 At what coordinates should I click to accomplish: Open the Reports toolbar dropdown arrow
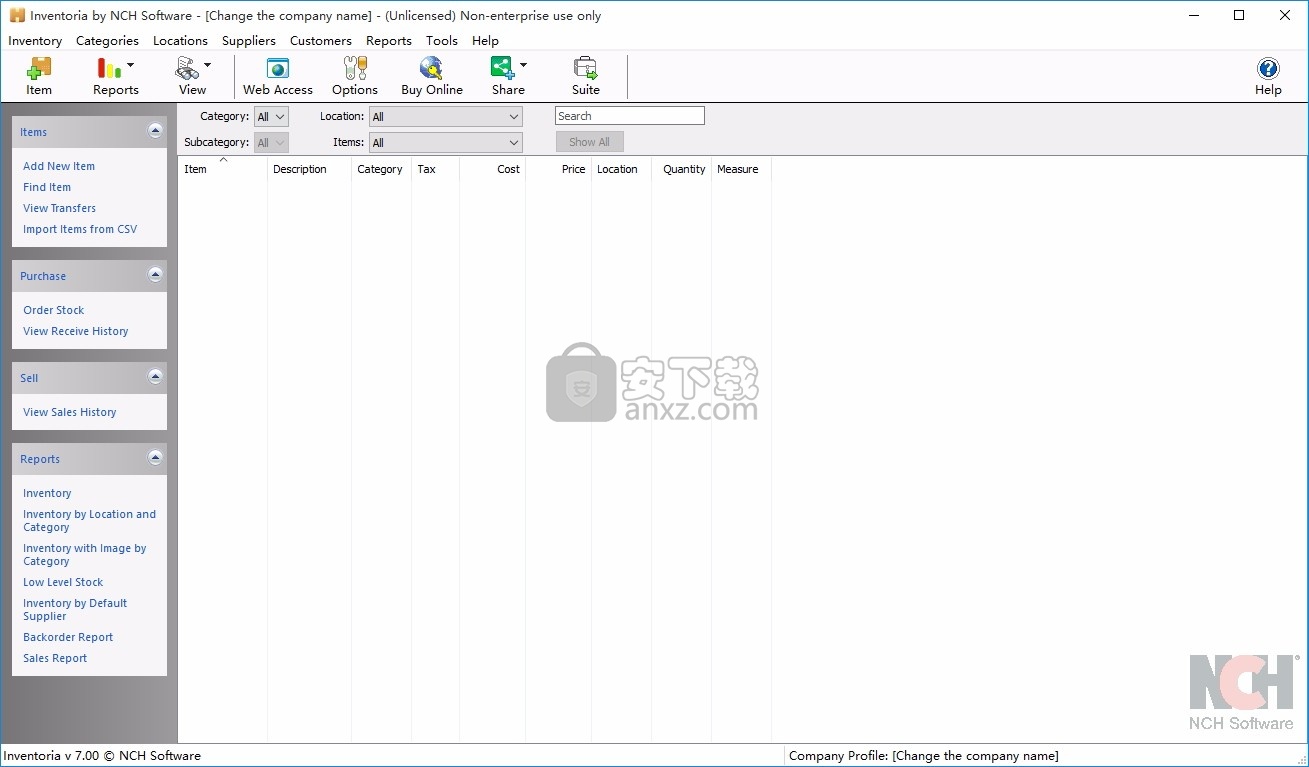[x=131, y=65]
